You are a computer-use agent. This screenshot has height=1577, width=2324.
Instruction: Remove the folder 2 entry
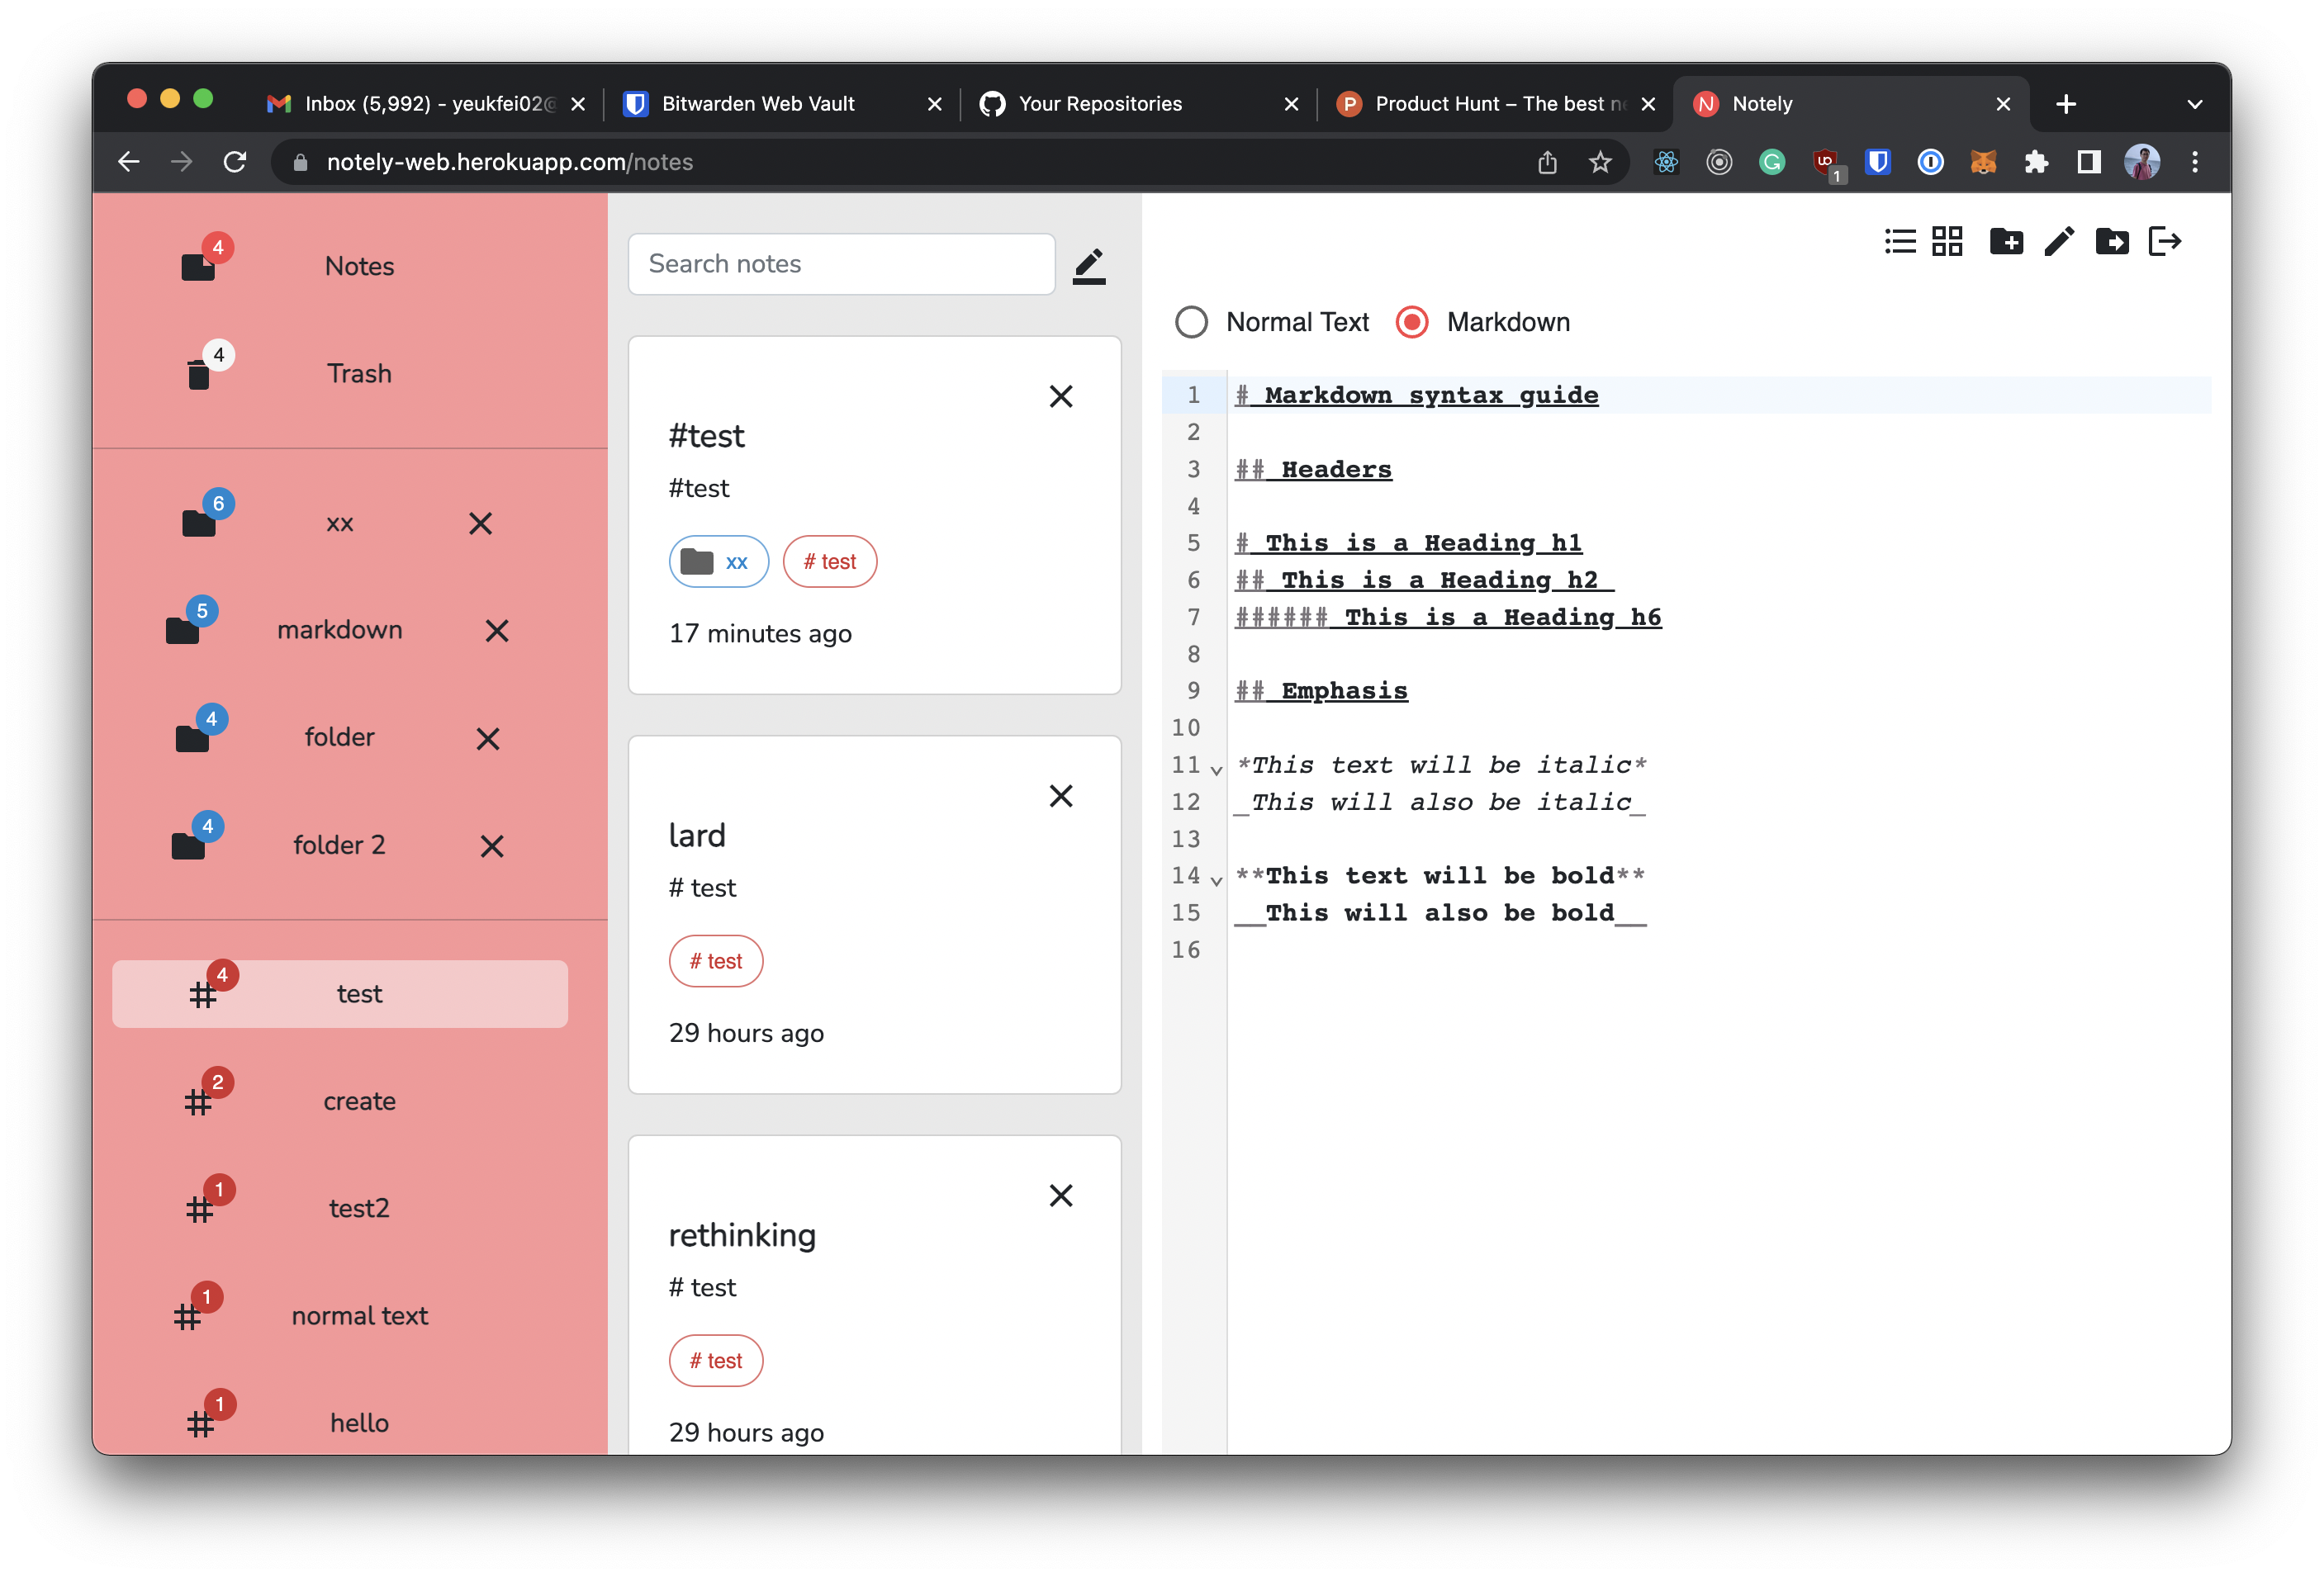pyautogui.click(x=492, y=847)
